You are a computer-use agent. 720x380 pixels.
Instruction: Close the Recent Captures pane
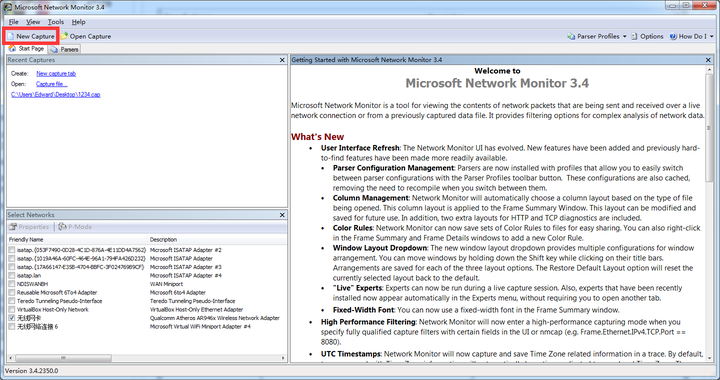click(282, 60)
